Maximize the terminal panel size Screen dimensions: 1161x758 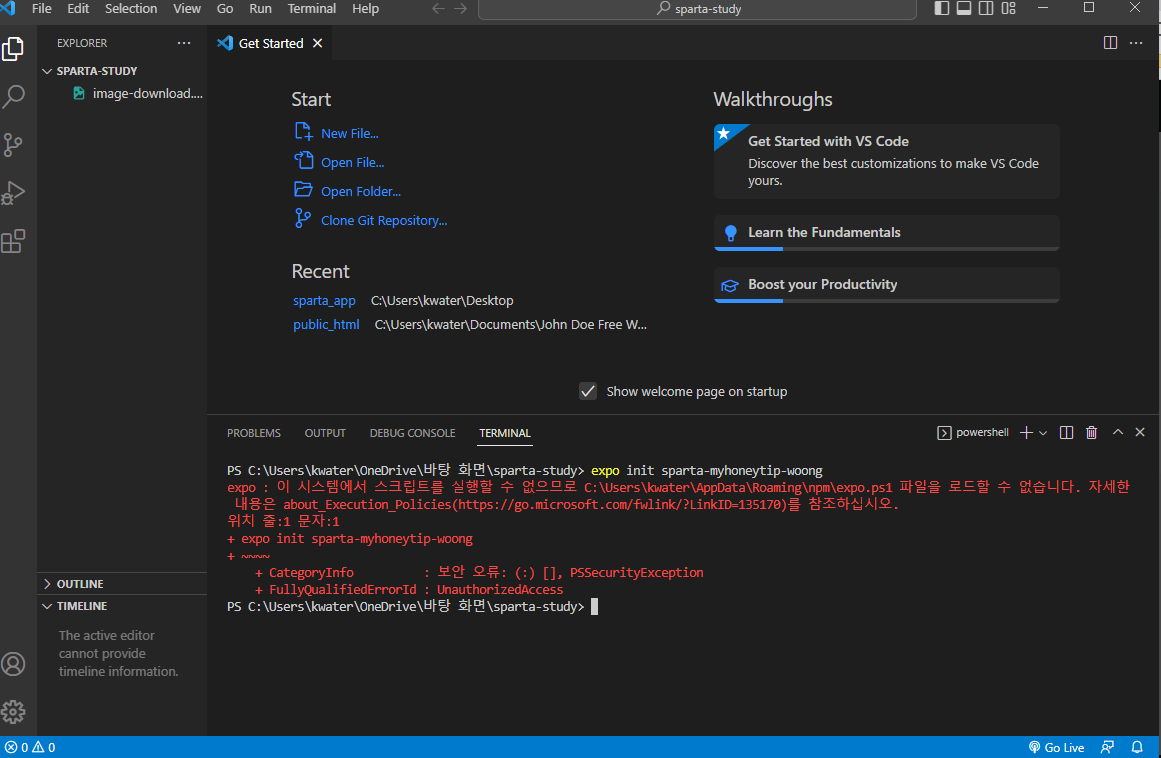point(1118,432)
